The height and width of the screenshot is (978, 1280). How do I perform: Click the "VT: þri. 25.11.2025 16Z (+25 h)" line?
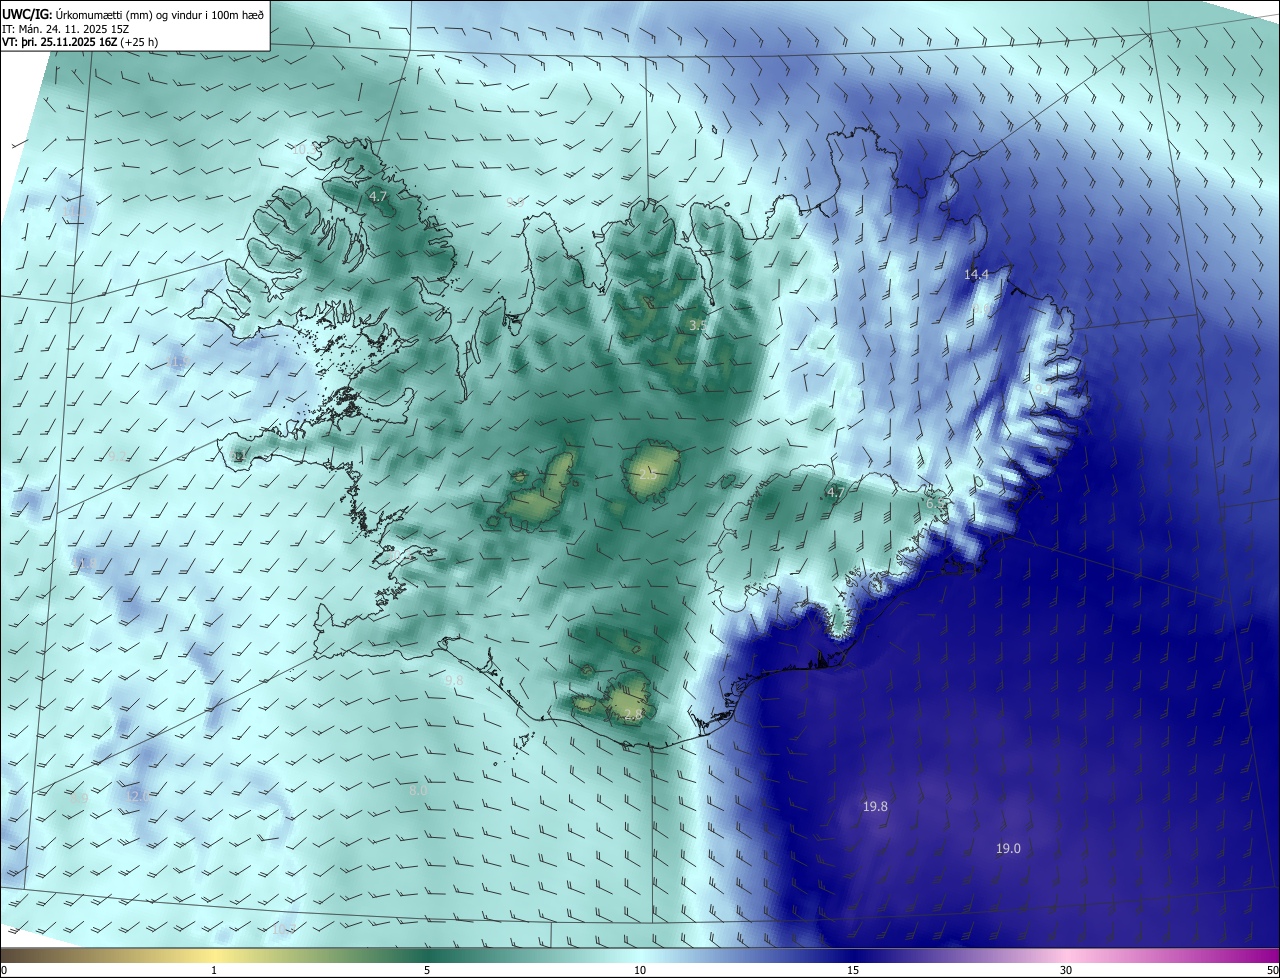pos(80,42)
